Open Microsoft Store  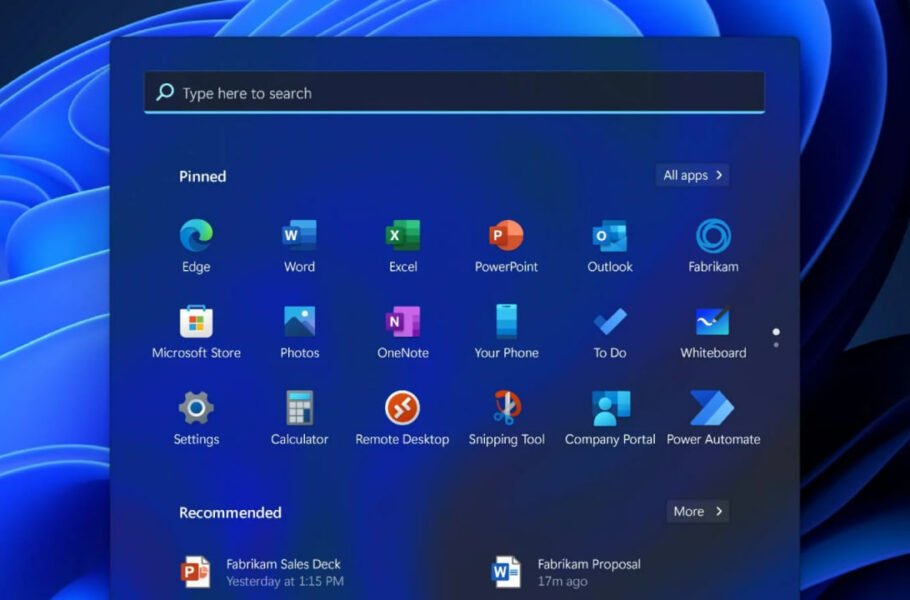[x=196, y=331]
